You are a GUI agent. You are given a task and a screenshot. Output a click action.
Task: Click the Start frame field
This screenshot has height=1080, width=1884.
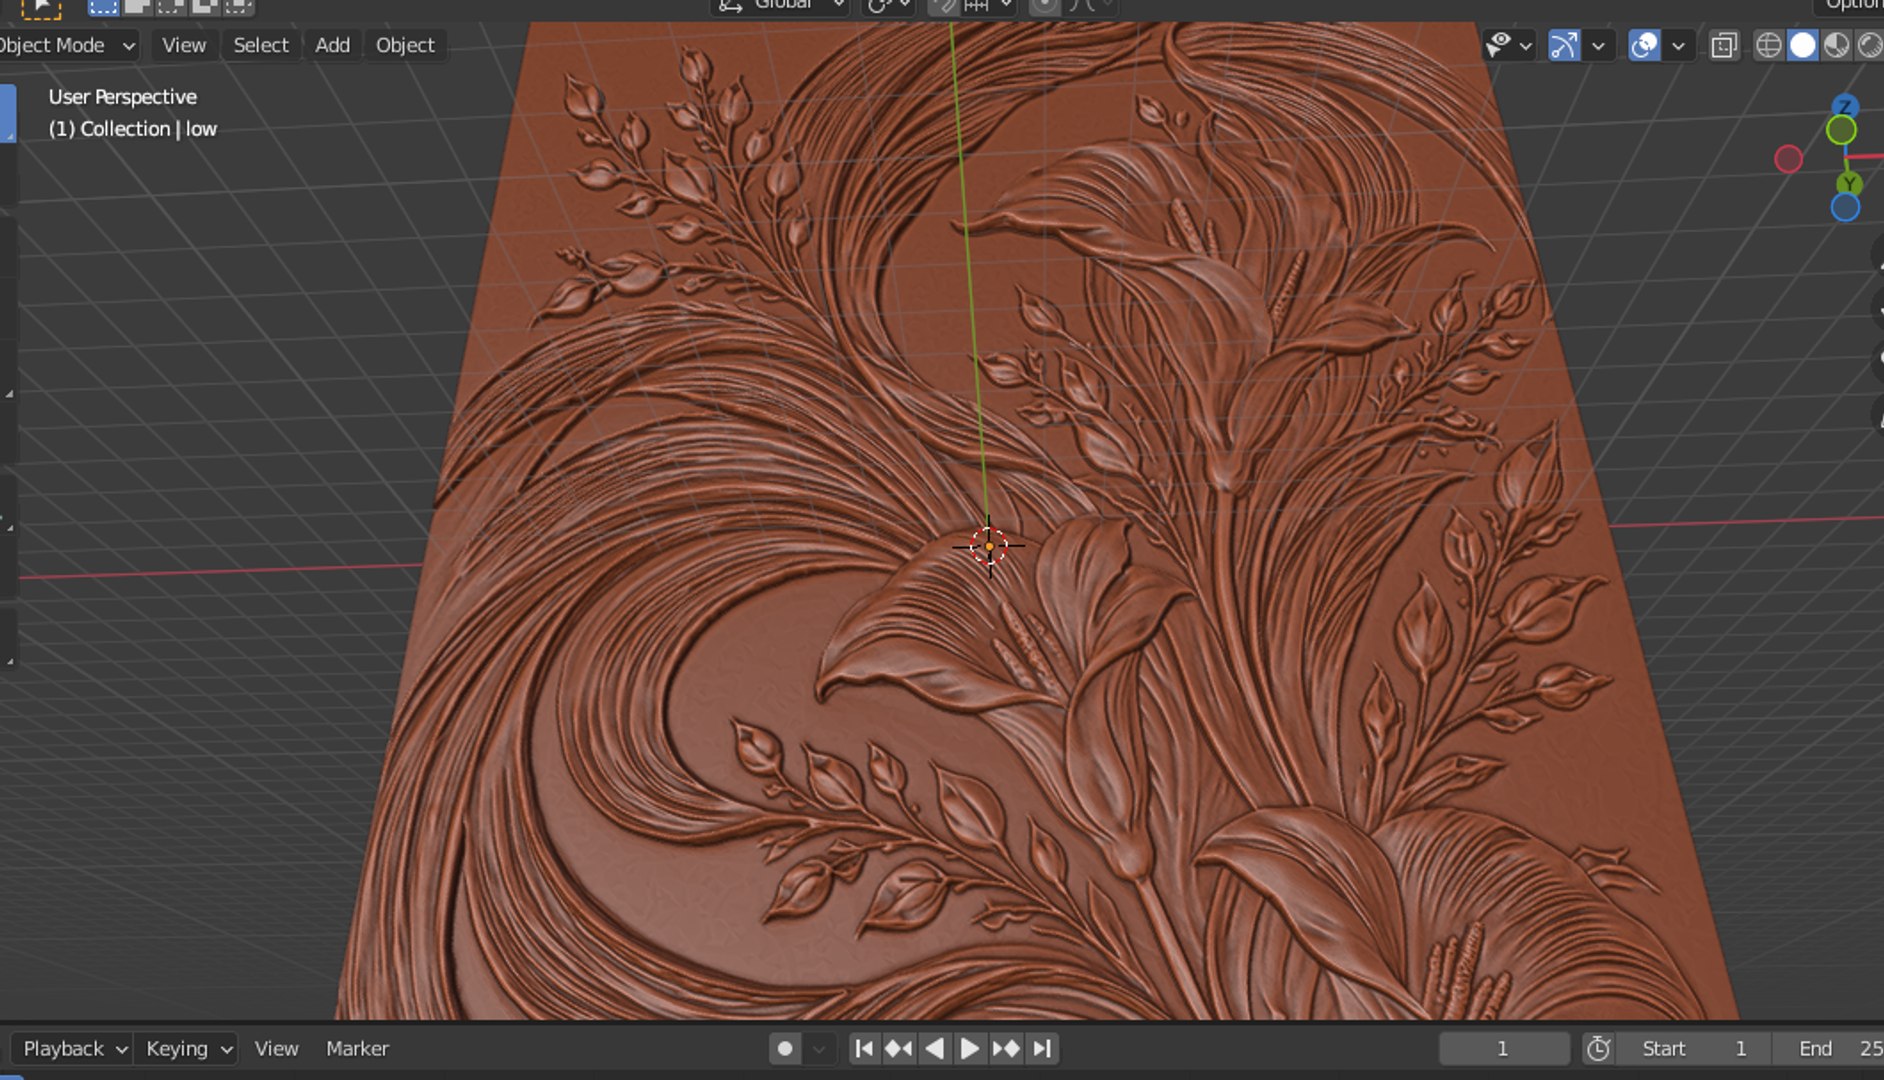(1694, 1048)
